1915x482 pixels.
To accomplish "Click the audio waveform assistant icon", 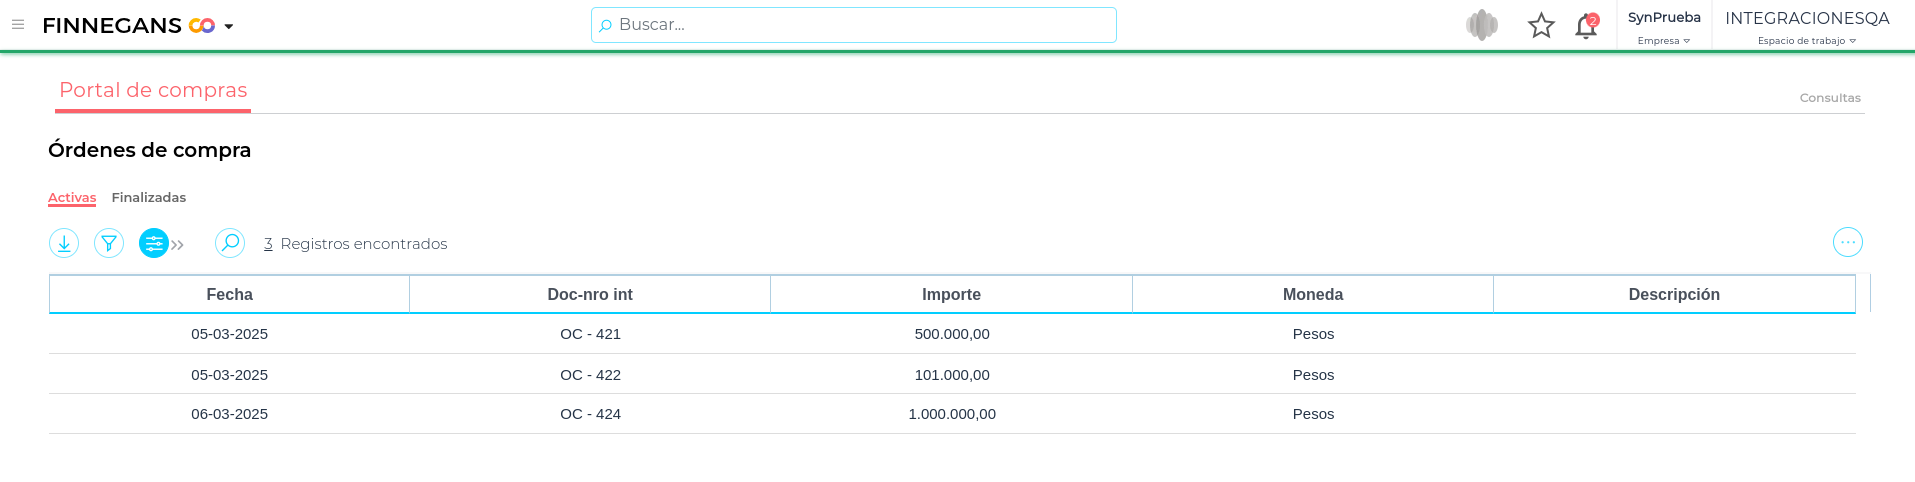I will (x=1482, y=25).
